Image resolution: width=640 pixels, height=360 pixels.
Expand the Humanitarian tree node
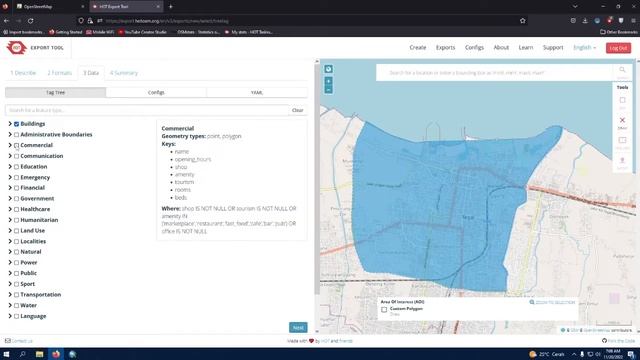10,220
